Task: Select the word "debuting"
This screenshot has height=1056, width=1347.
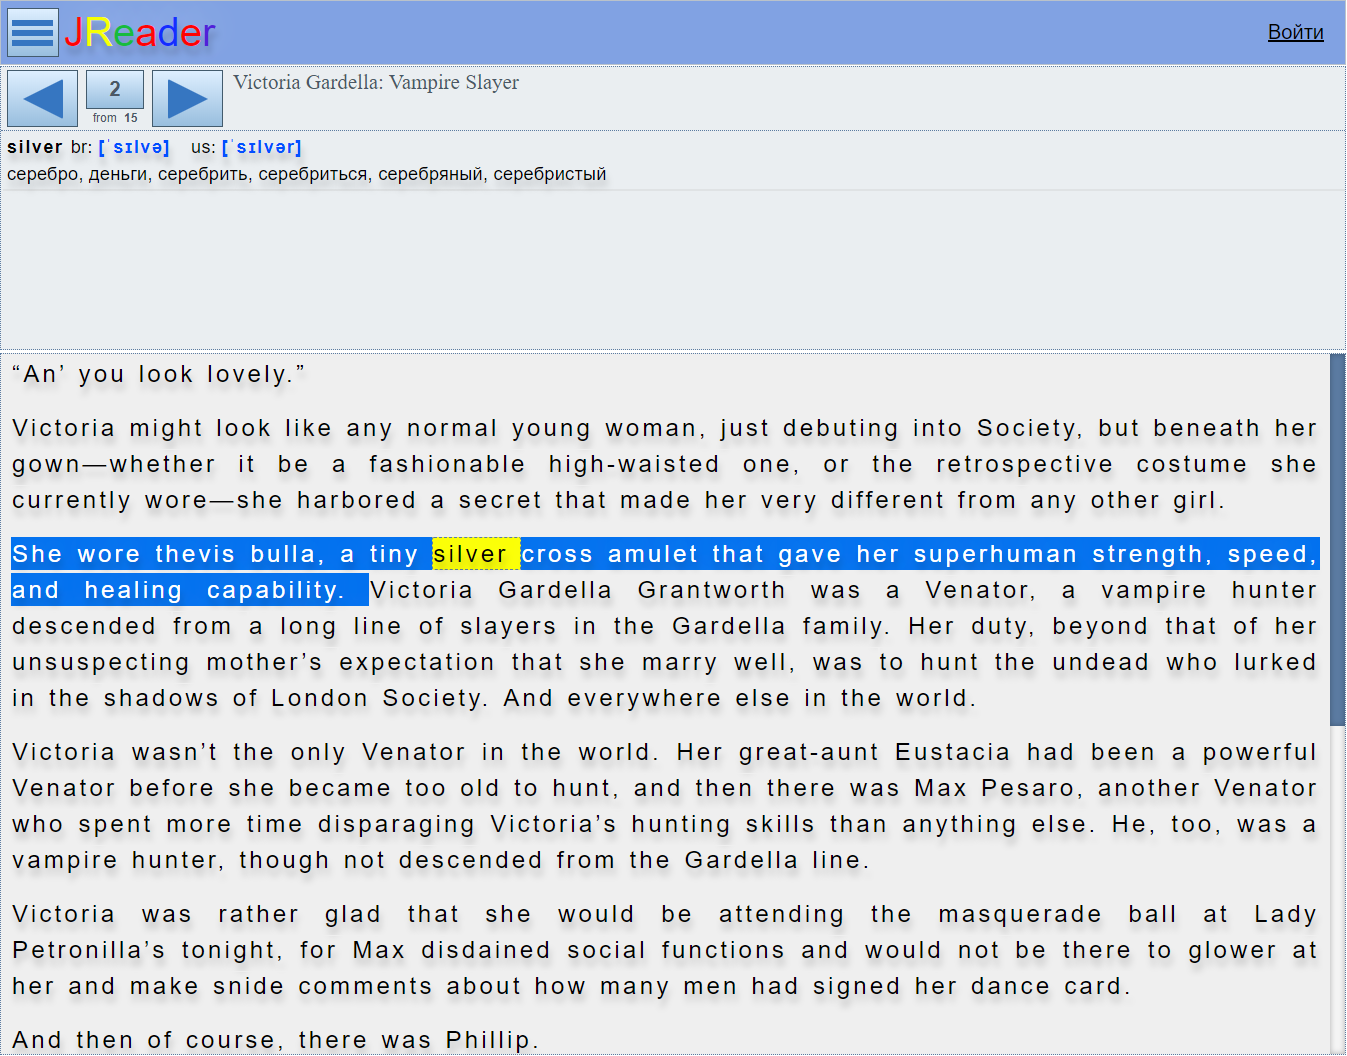Action: 841,428
